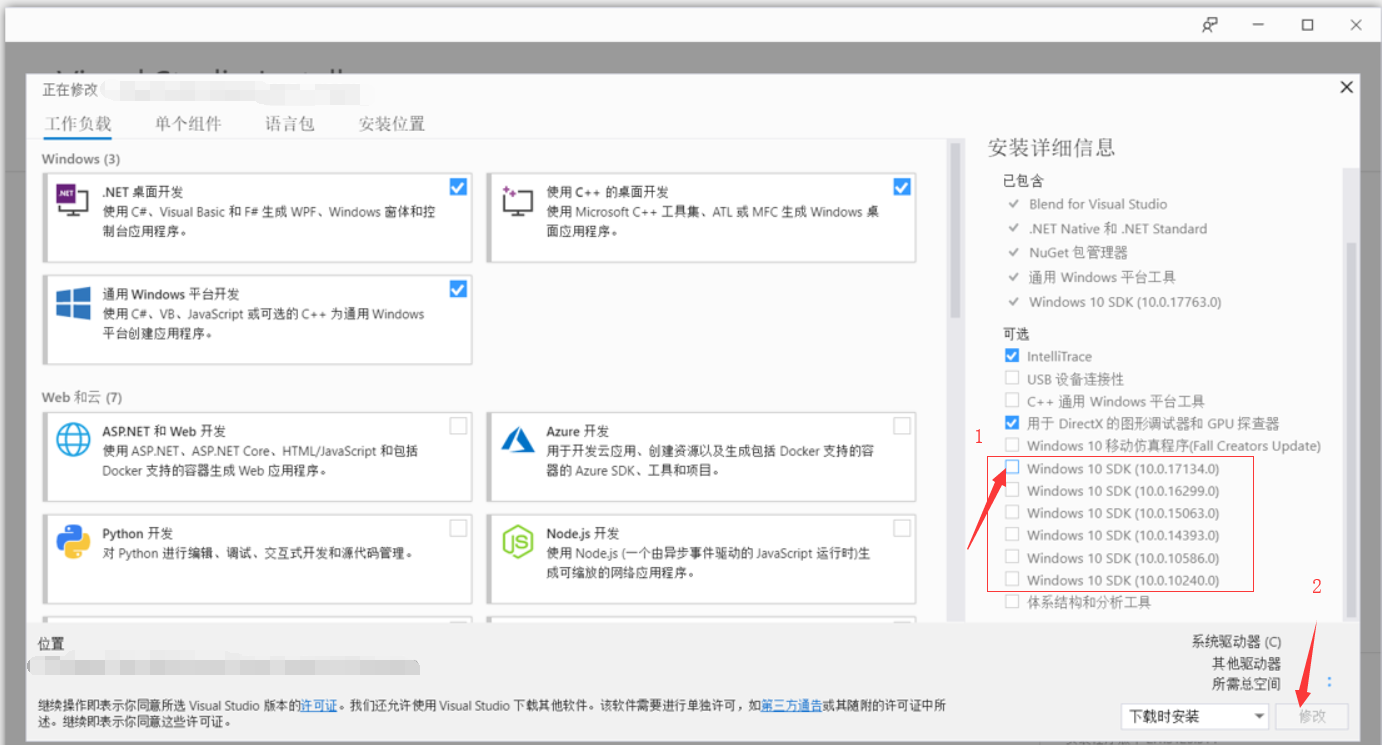1382x745 pixels.
Task: Open the 许可证 link
Action: click(318, 705)
